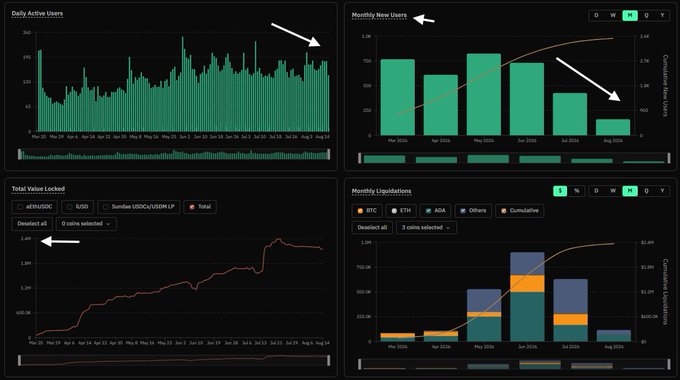Viewport: 680px width, 380px height.
Task: Select the $ unit toggle in Monthly Liquidations
Action: (560, 191)
